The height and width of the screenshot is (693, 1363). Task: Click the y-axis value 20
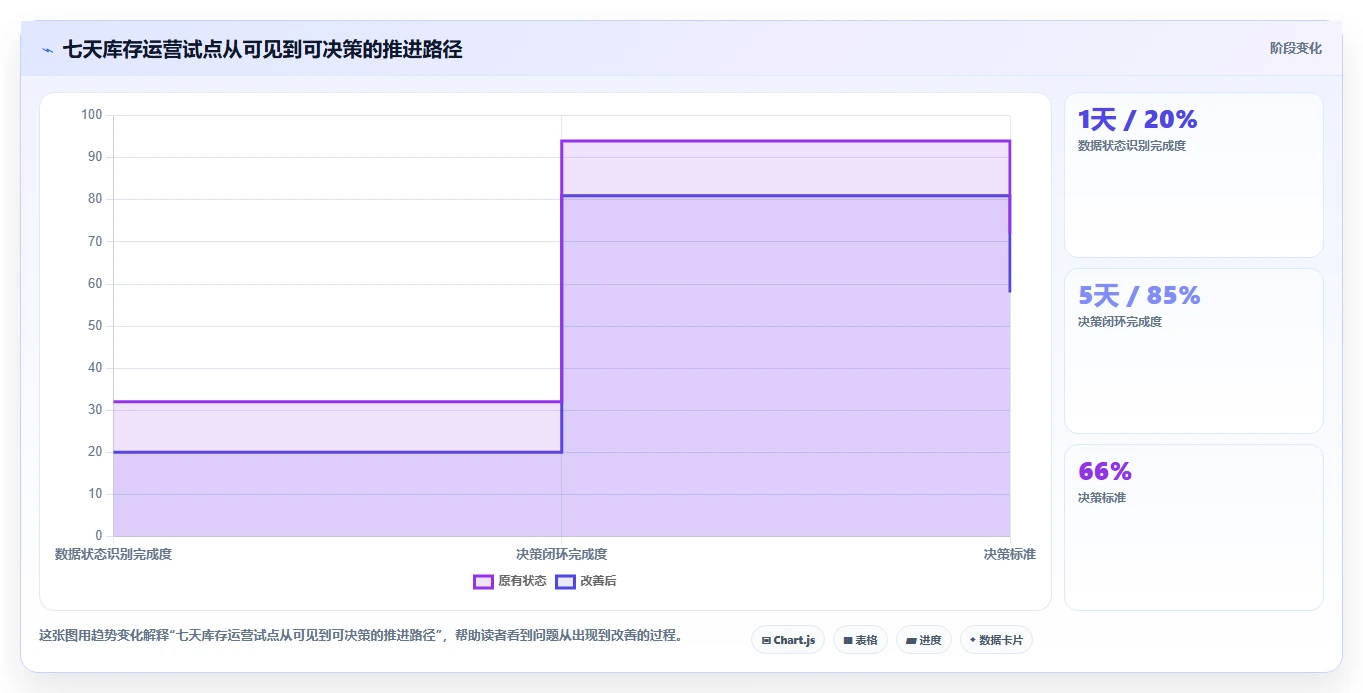click(96, 452)
